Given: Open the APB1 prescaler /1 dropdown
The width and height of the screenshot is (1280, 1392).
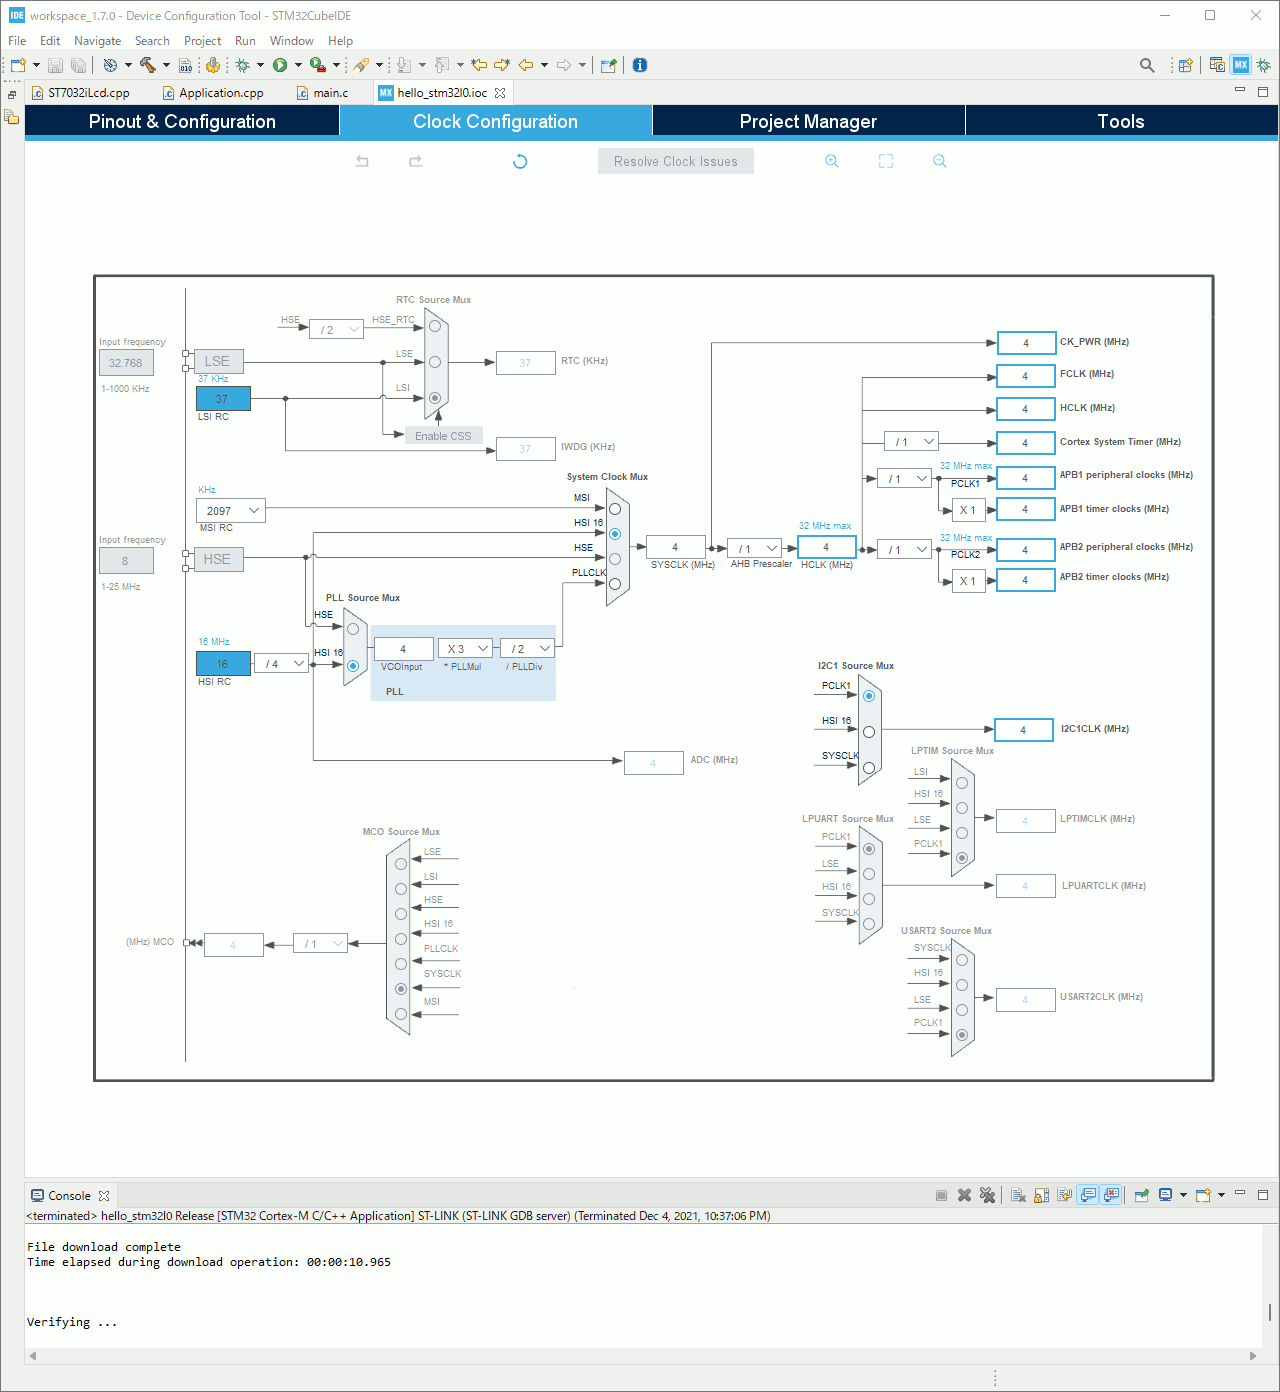Looking at the screenshot, I should [x=905, y=479].
